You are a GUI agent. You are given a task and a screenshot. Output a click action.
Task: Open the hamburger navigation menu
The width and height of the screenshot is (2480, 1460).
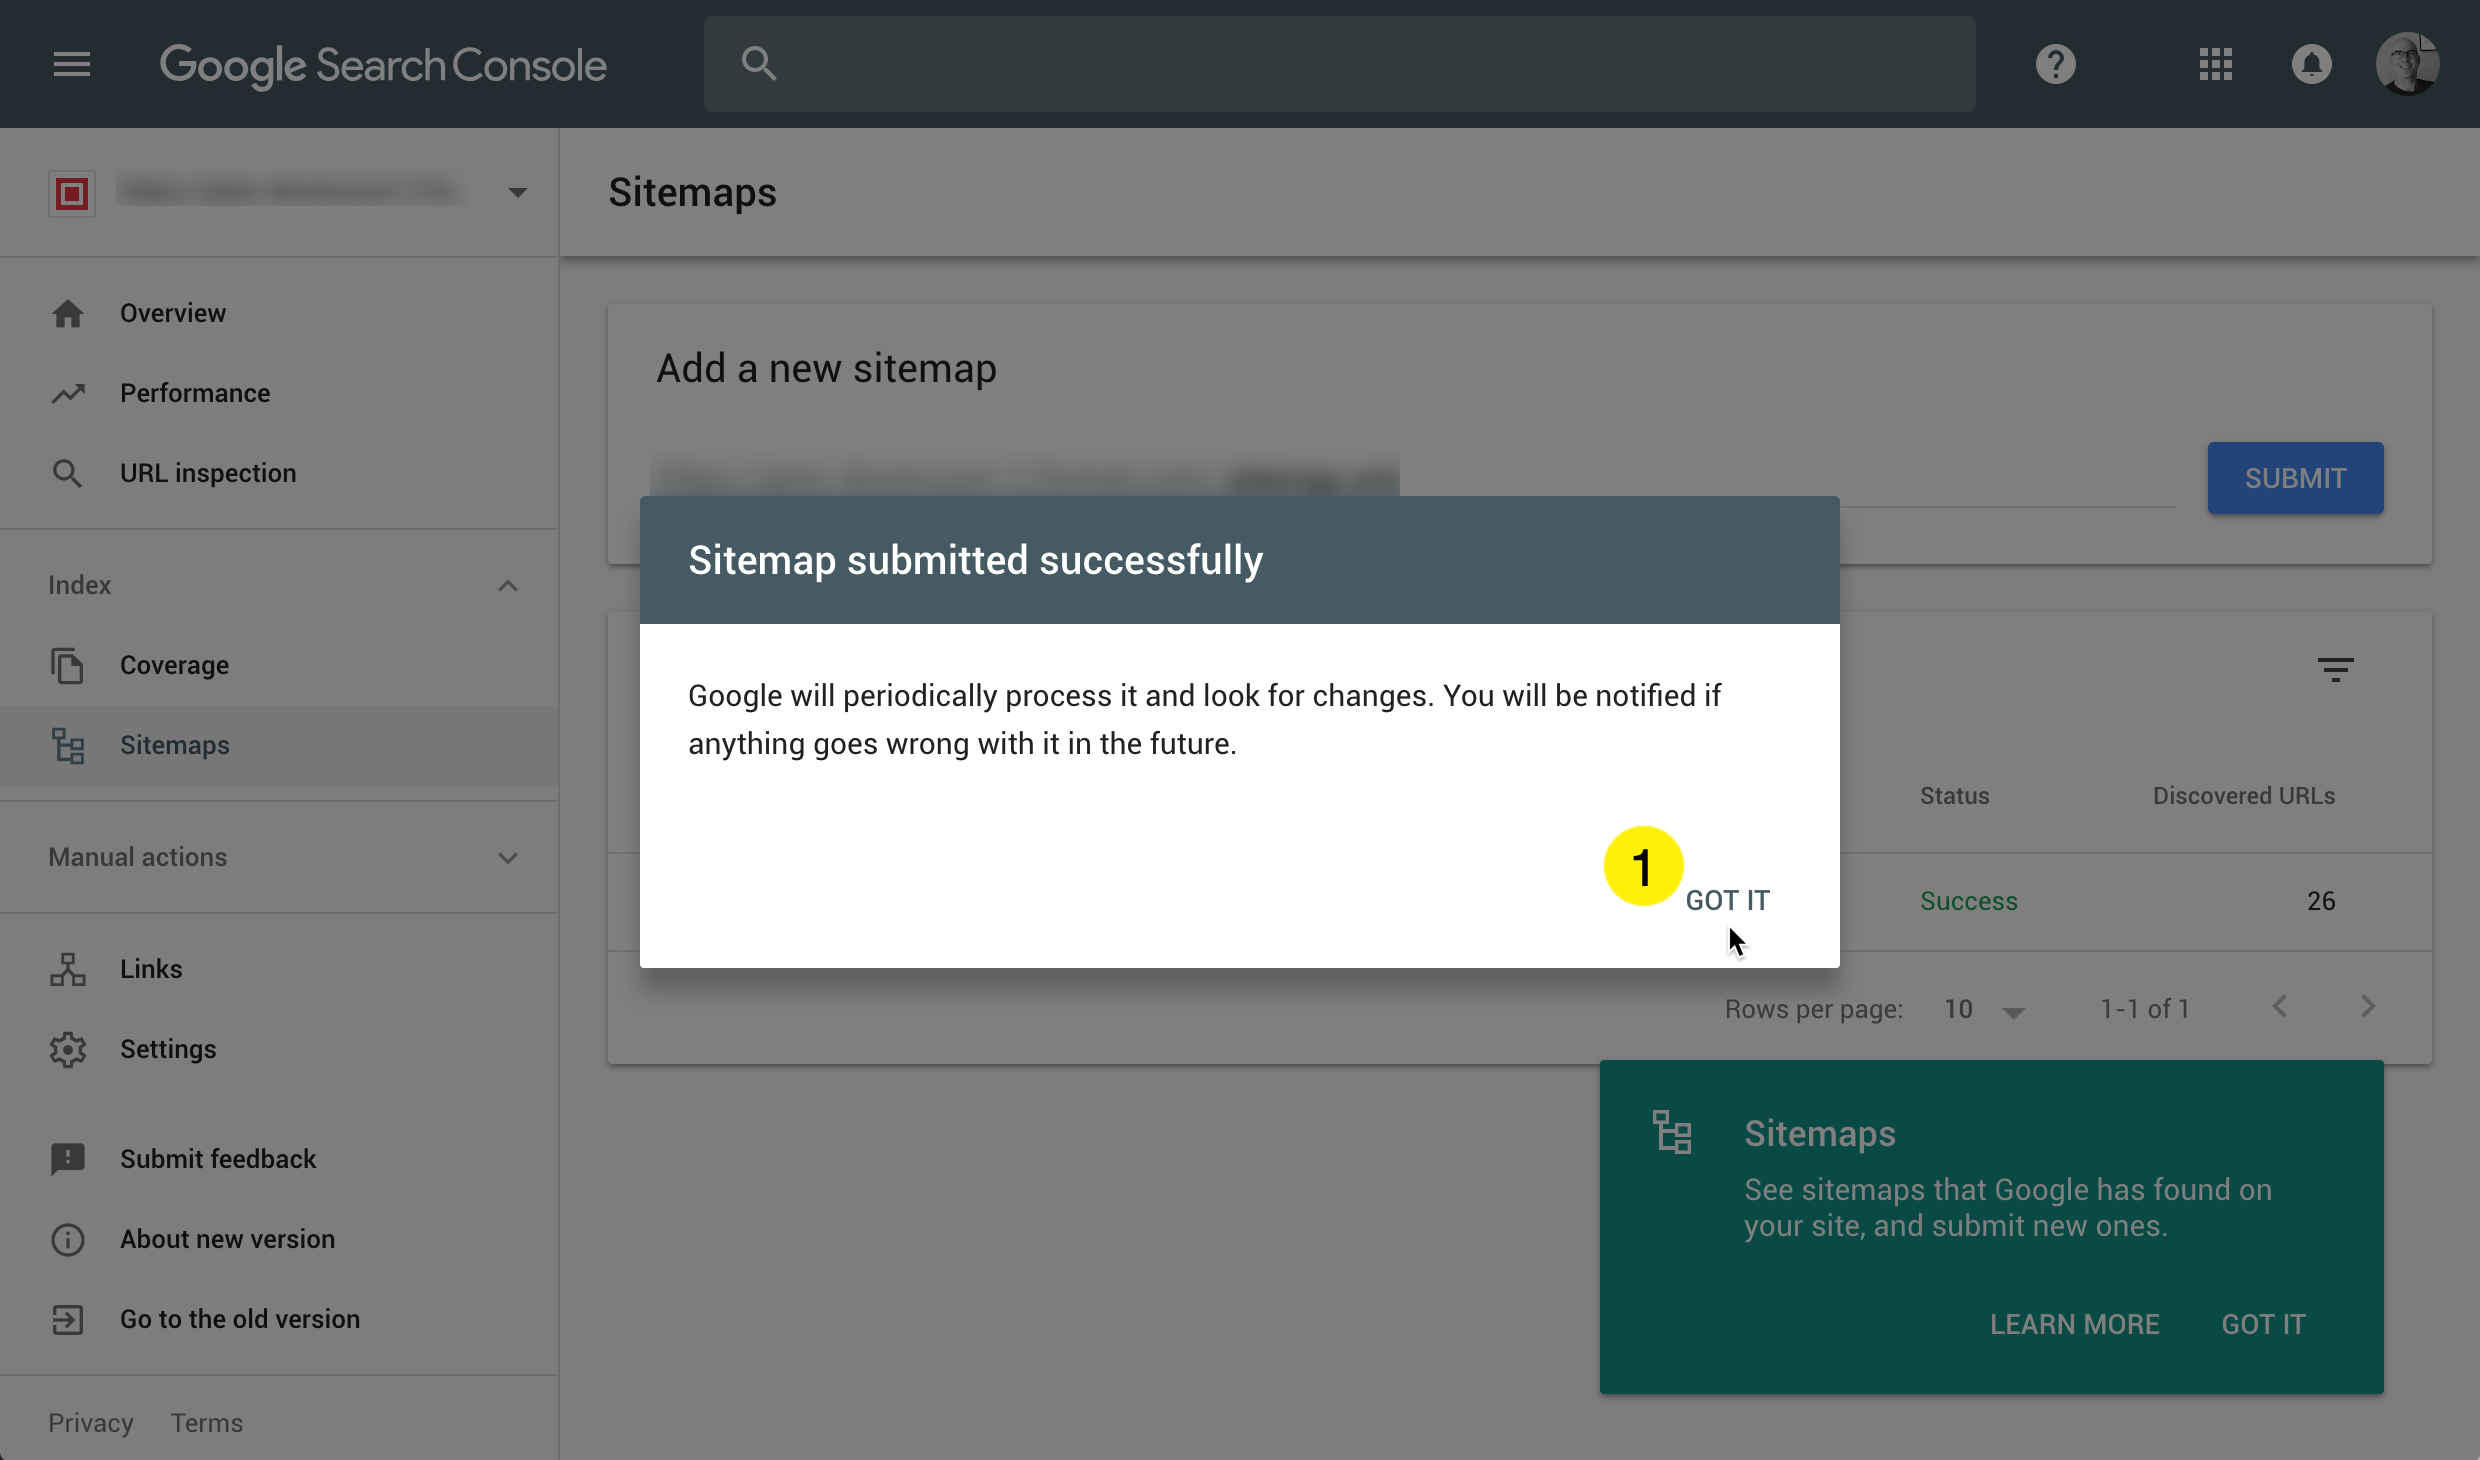71,65
